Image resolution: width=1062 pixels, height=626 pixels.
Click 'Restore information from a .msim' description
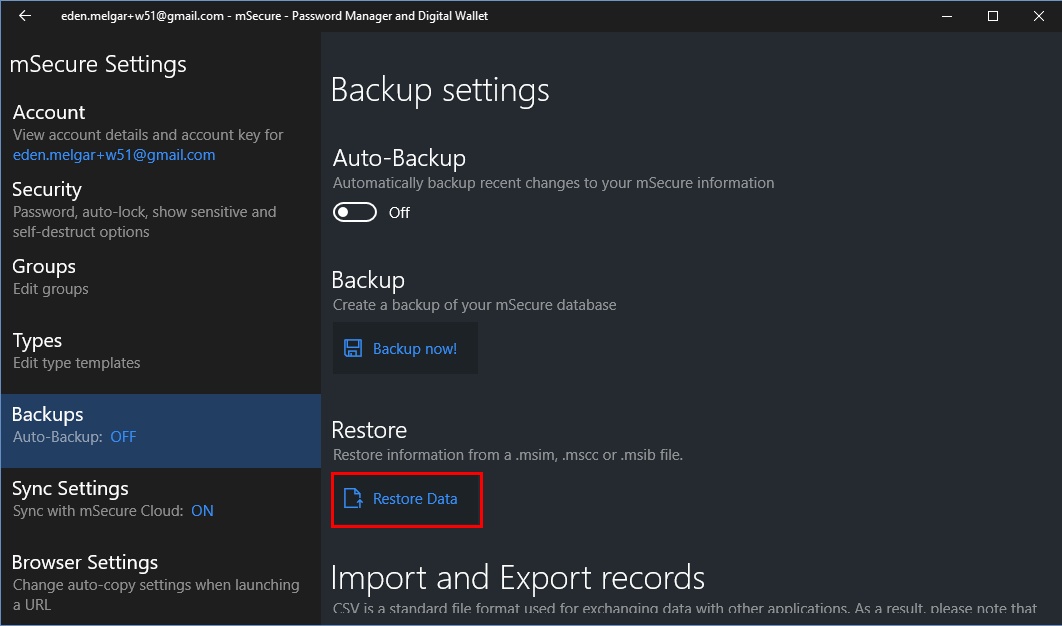pyautogui.click(x=507, y=455)
